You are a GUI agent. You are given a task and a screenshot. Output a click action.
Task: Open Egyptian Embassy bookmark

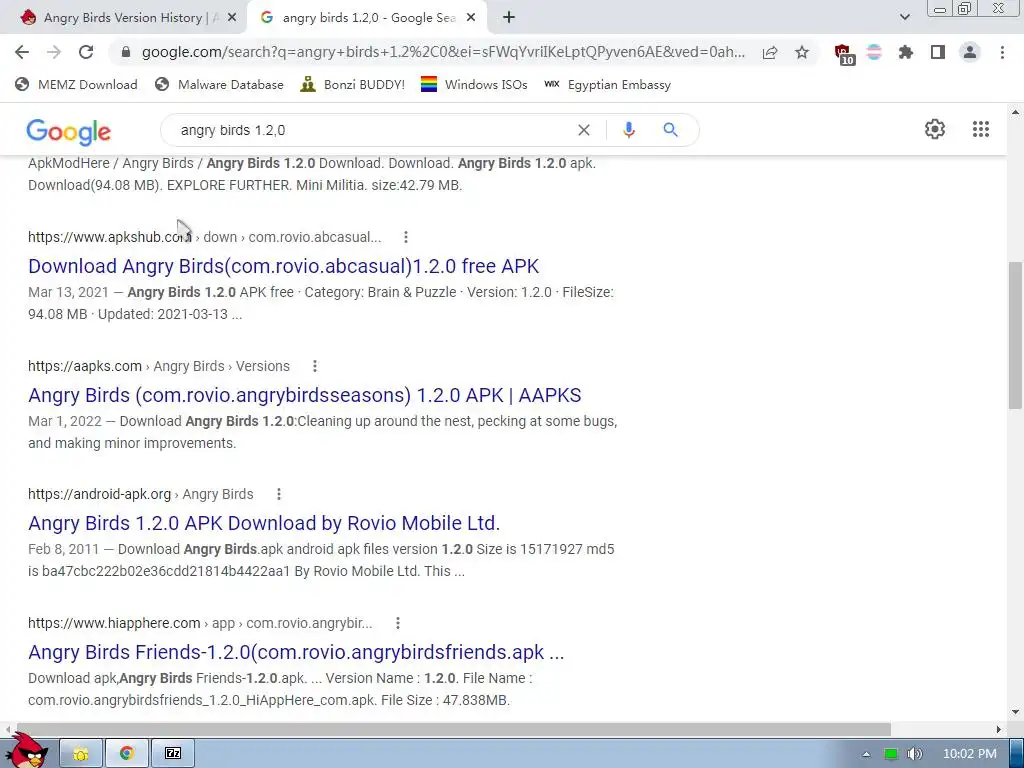(x=607, y=84)
